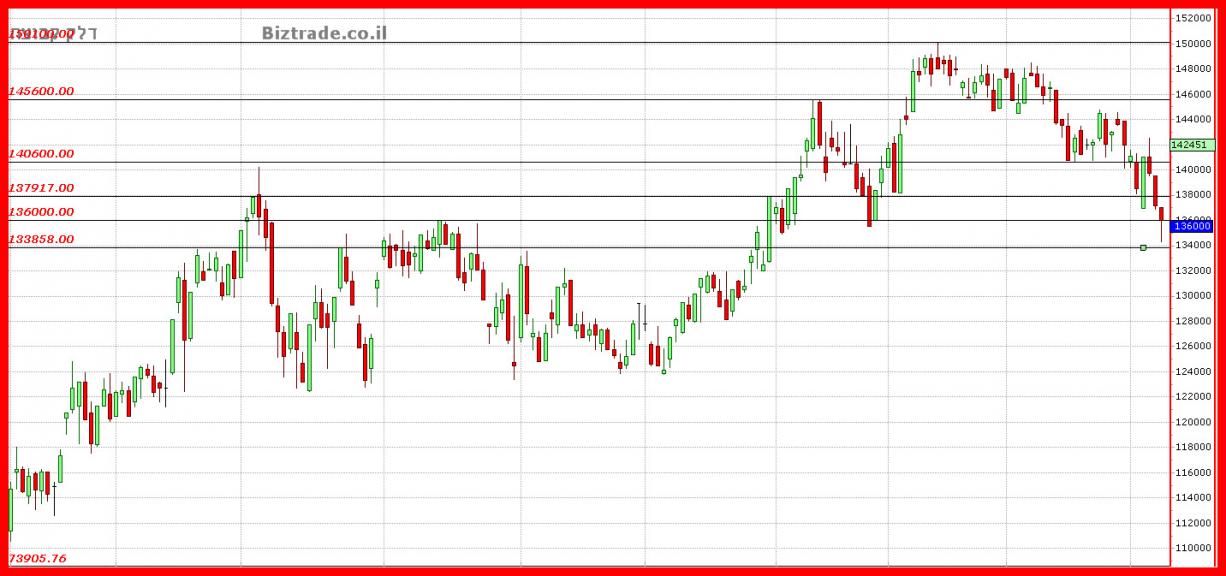Select the 137917.00 level label
The width and height of the screenshot is (1226, 576).
pyautogui.click(x=42, y=188)
